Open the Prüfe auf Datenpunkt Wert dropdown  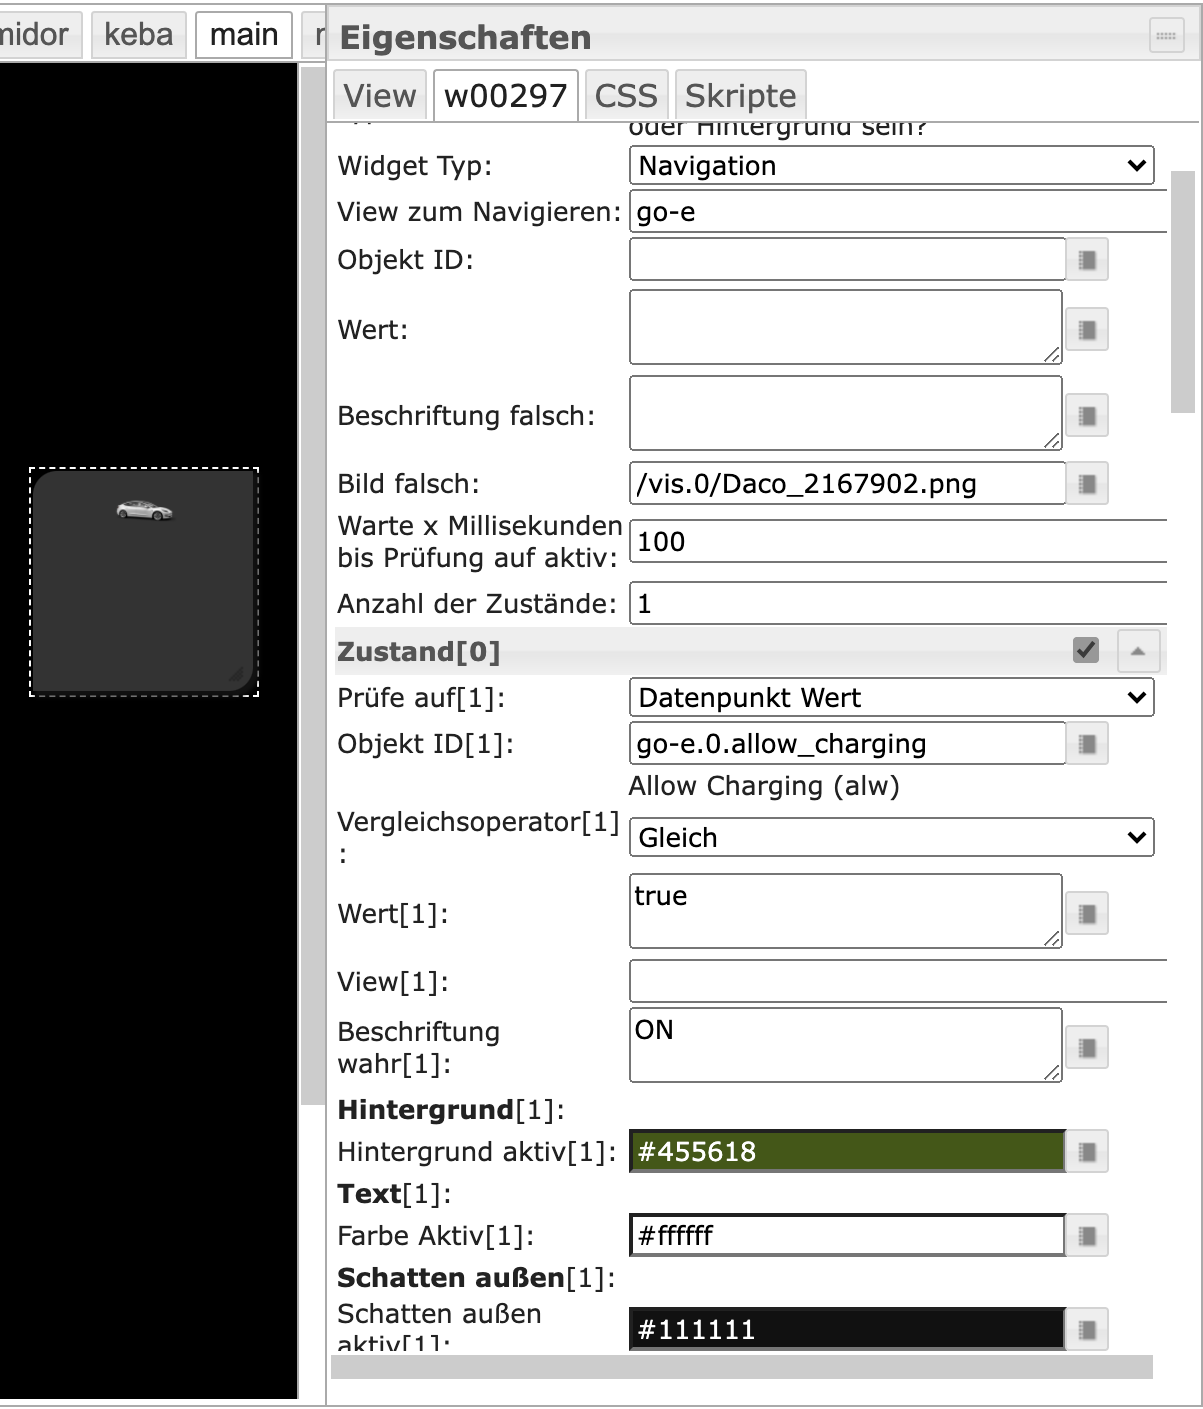point(891,698)
